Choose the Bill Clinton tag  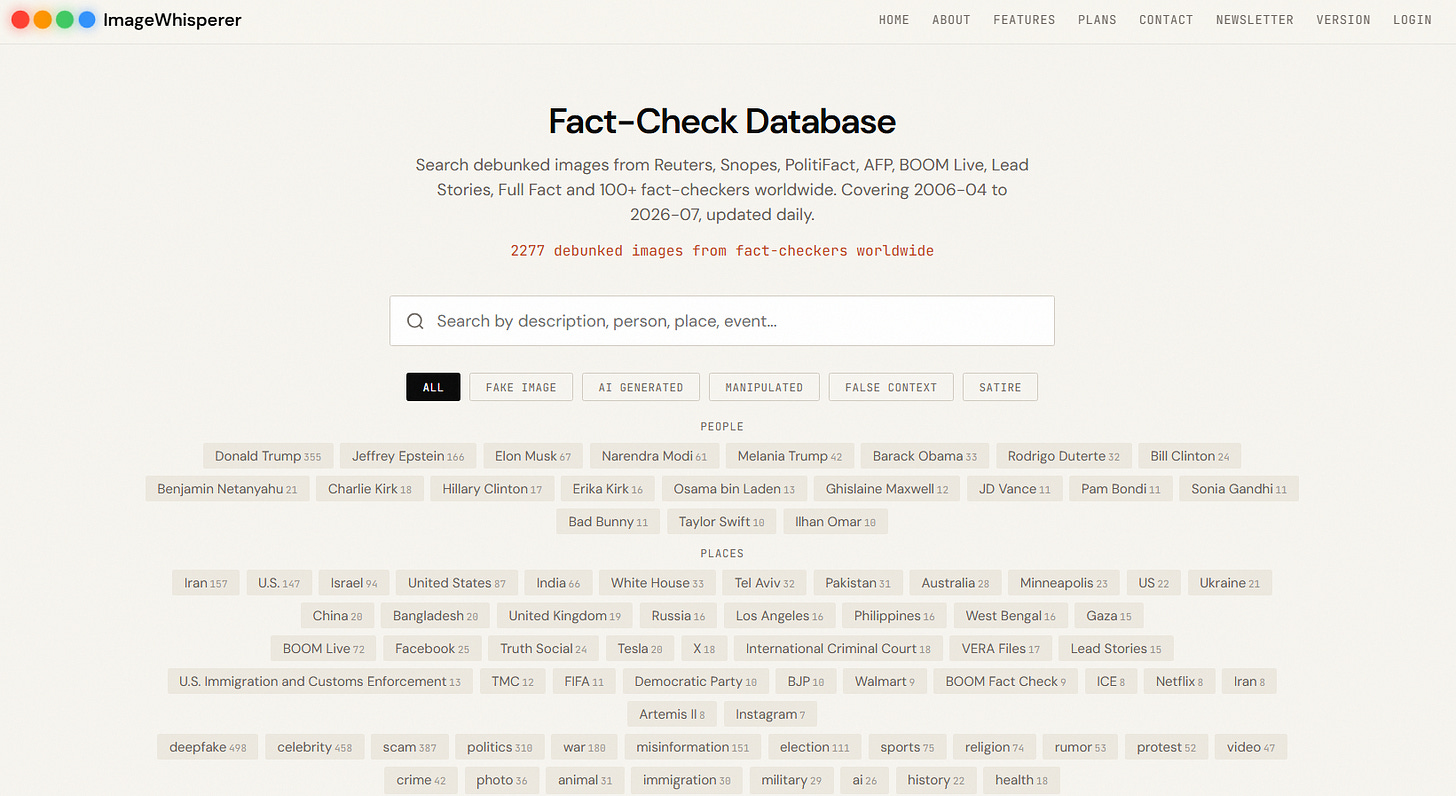pos(1190,456)
